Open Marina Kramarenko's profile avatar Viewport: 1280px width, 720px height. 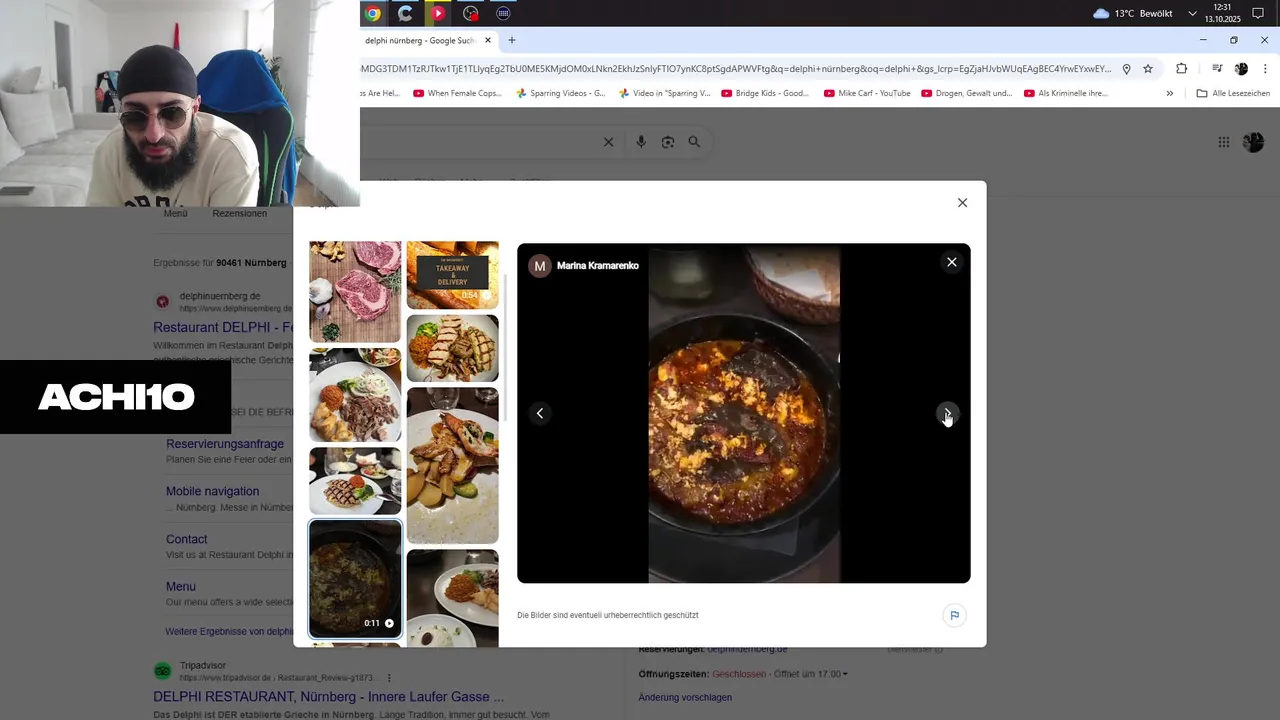pos(540,265)
